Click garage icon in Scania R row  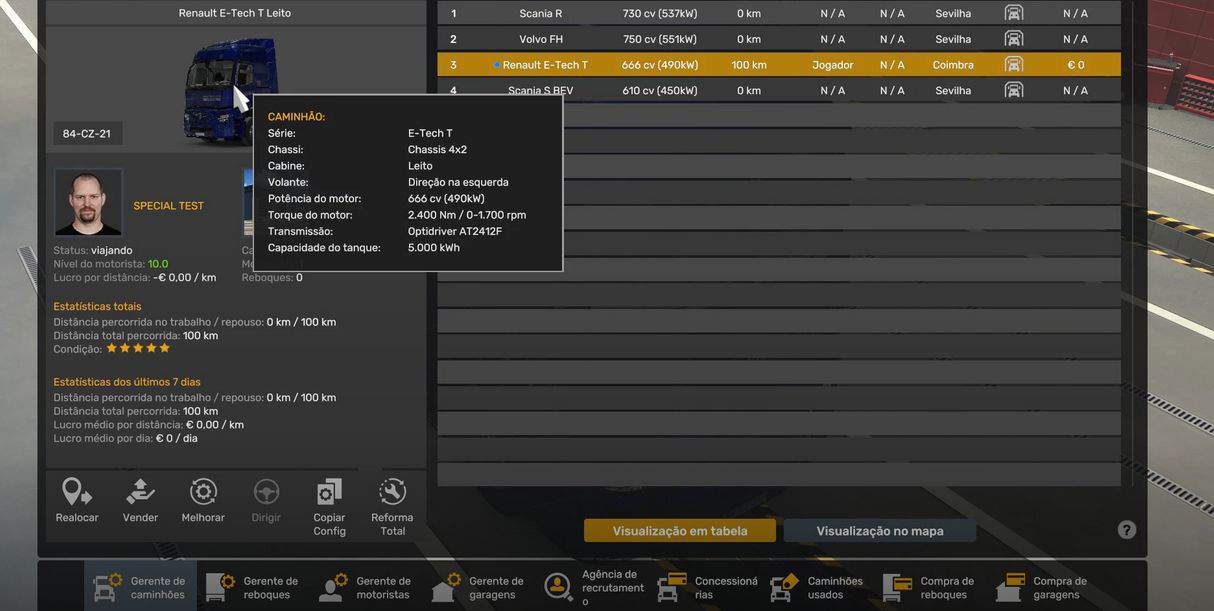pyautogui.click(x=1013, y=14)
